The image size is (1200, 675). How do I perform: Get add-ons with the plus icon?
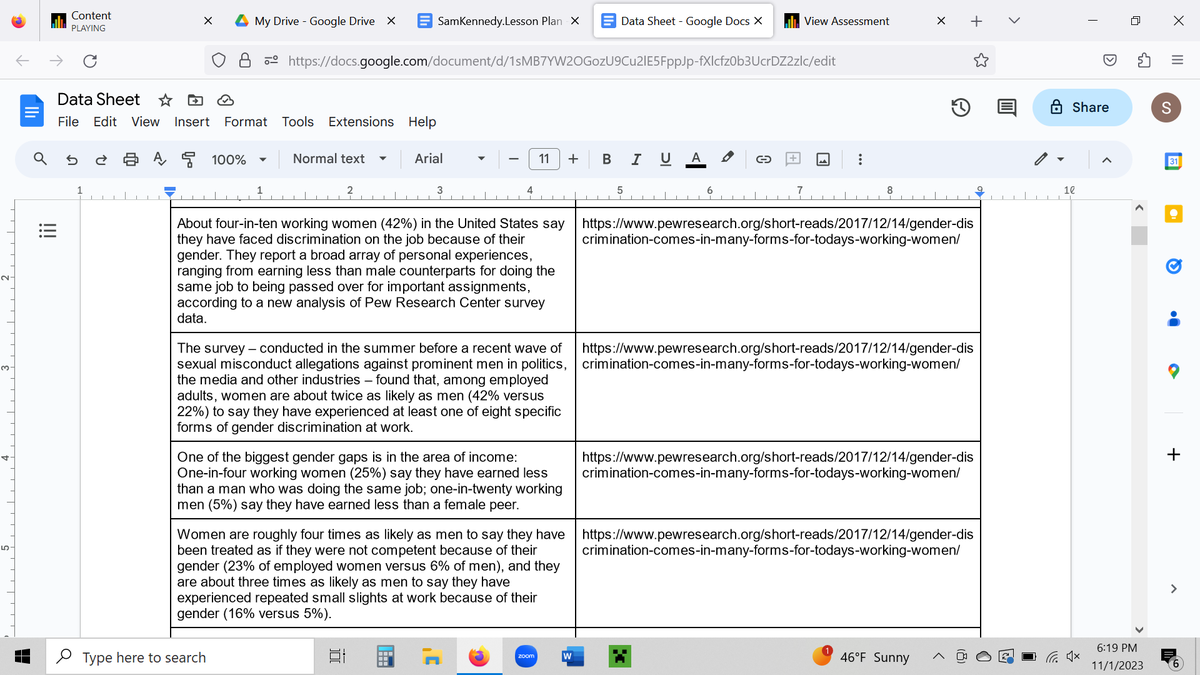click(1174, 455)
